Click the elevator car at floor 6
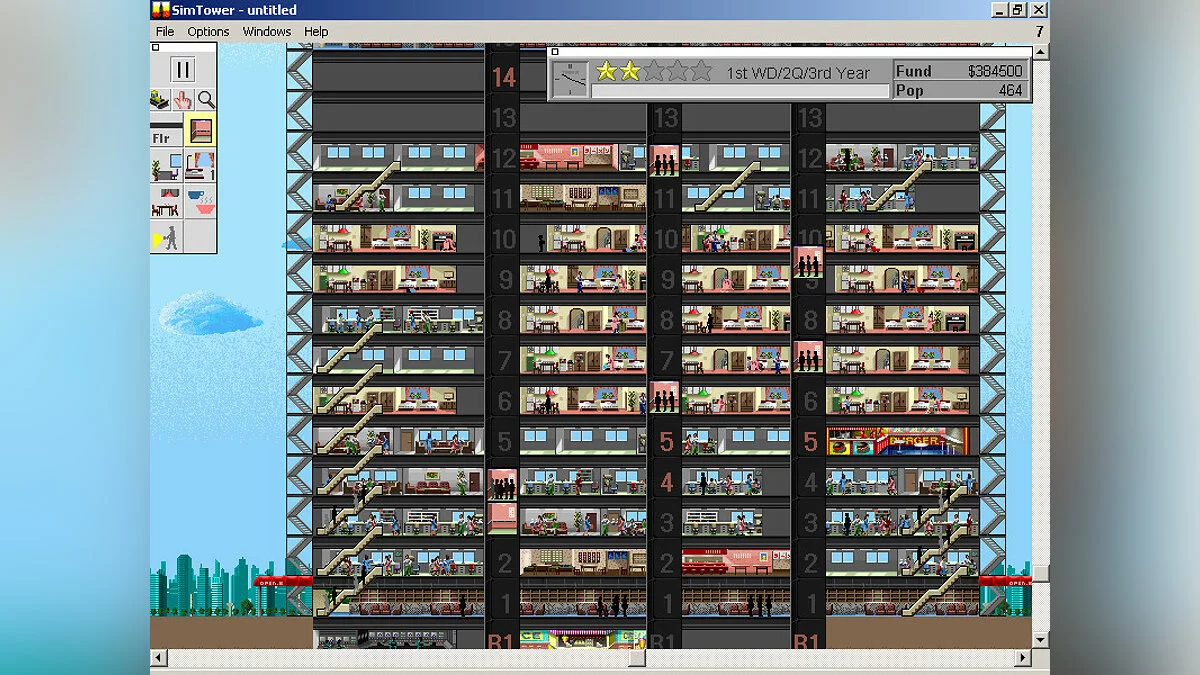1200x675 pixels. (664, 397)
